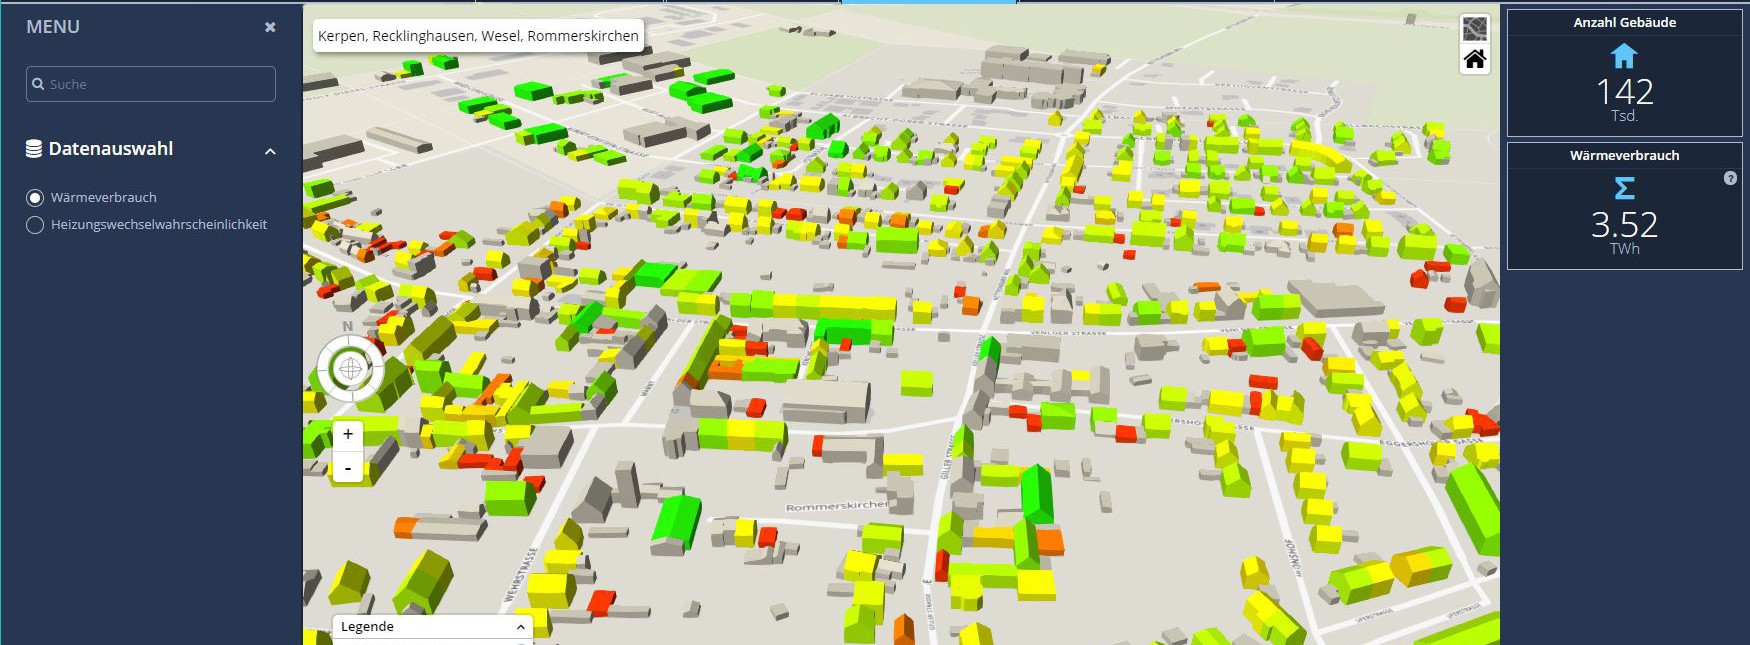
Task: Click the help question mark for Wärmeverbrauch
Action: (1730, 178)
